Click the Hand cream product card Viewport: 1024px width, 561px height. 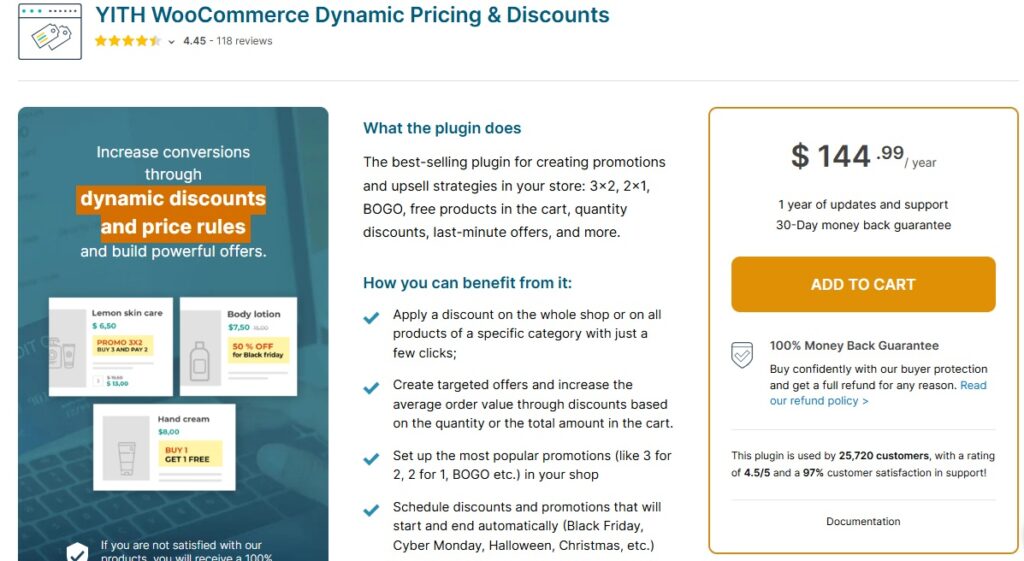click(x=165, y=446)
